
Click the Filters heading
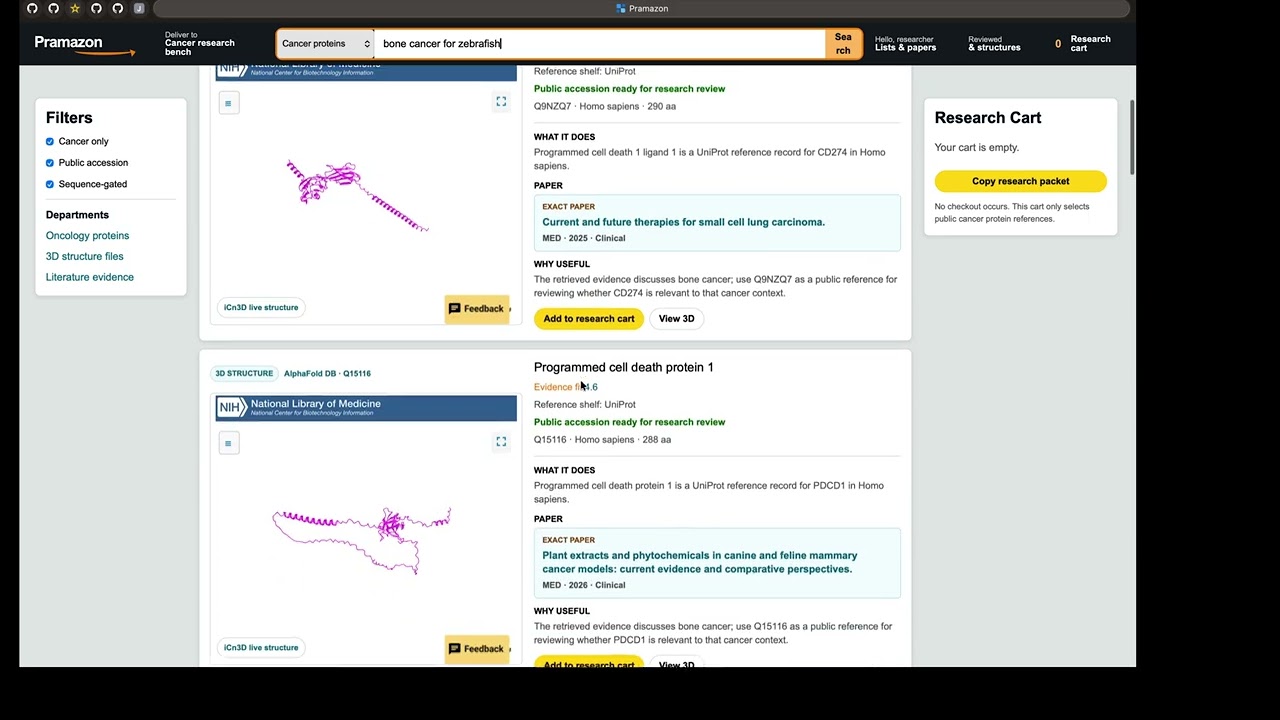point(69,118)
